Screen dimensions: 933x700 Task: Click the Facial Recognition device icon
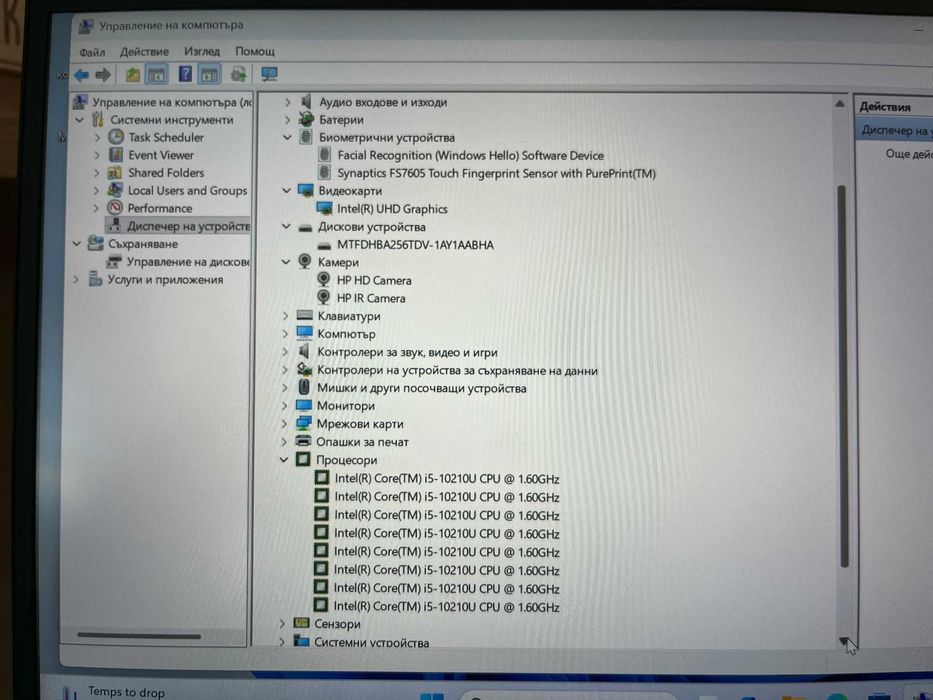324,155
